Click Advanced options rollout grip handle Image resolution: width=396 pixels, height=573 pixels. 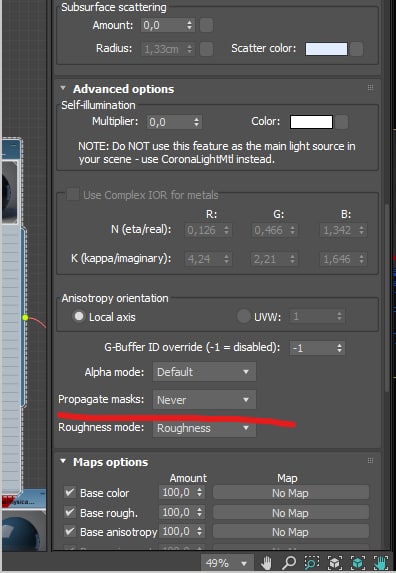click(x=370, y=88)
